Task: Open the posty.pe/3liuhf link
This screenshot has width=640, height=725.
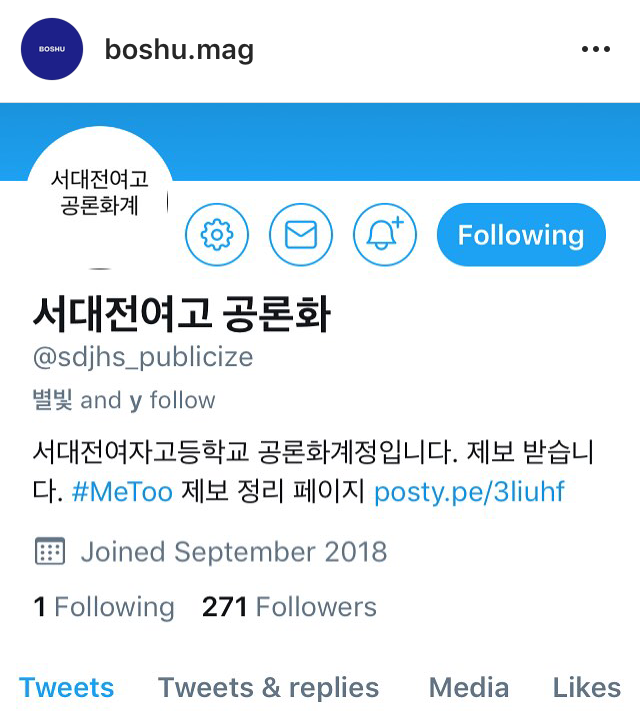Action: click(469, 492)
